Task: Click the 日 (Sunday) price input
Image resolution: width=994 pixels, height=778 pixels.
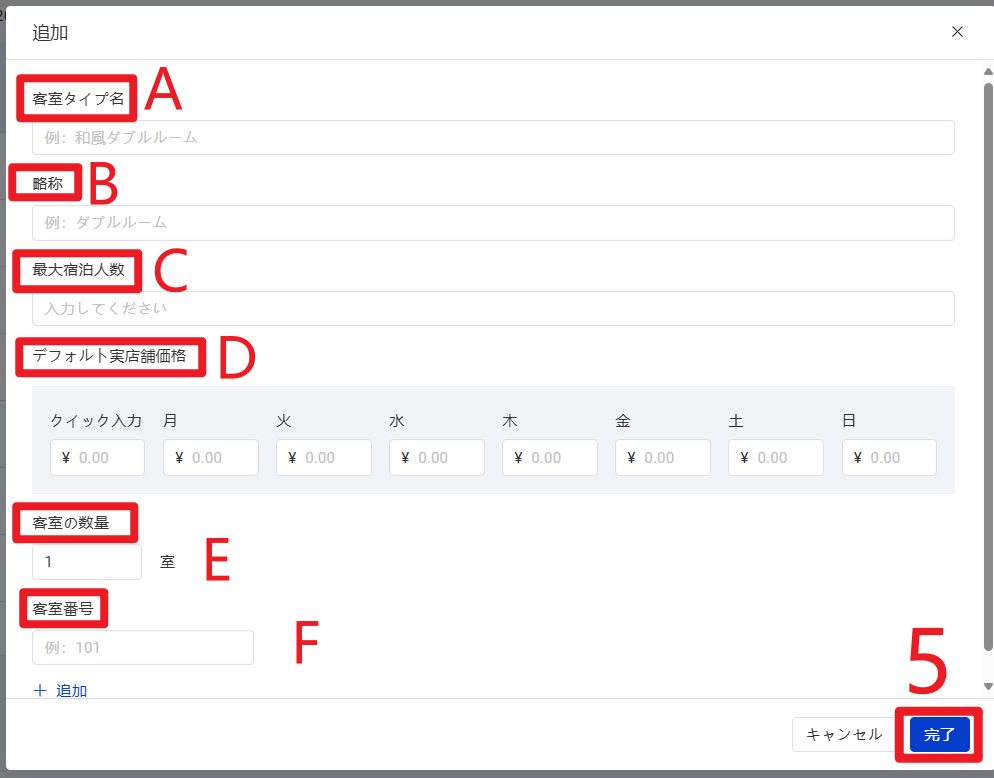Action: point(889,458)
